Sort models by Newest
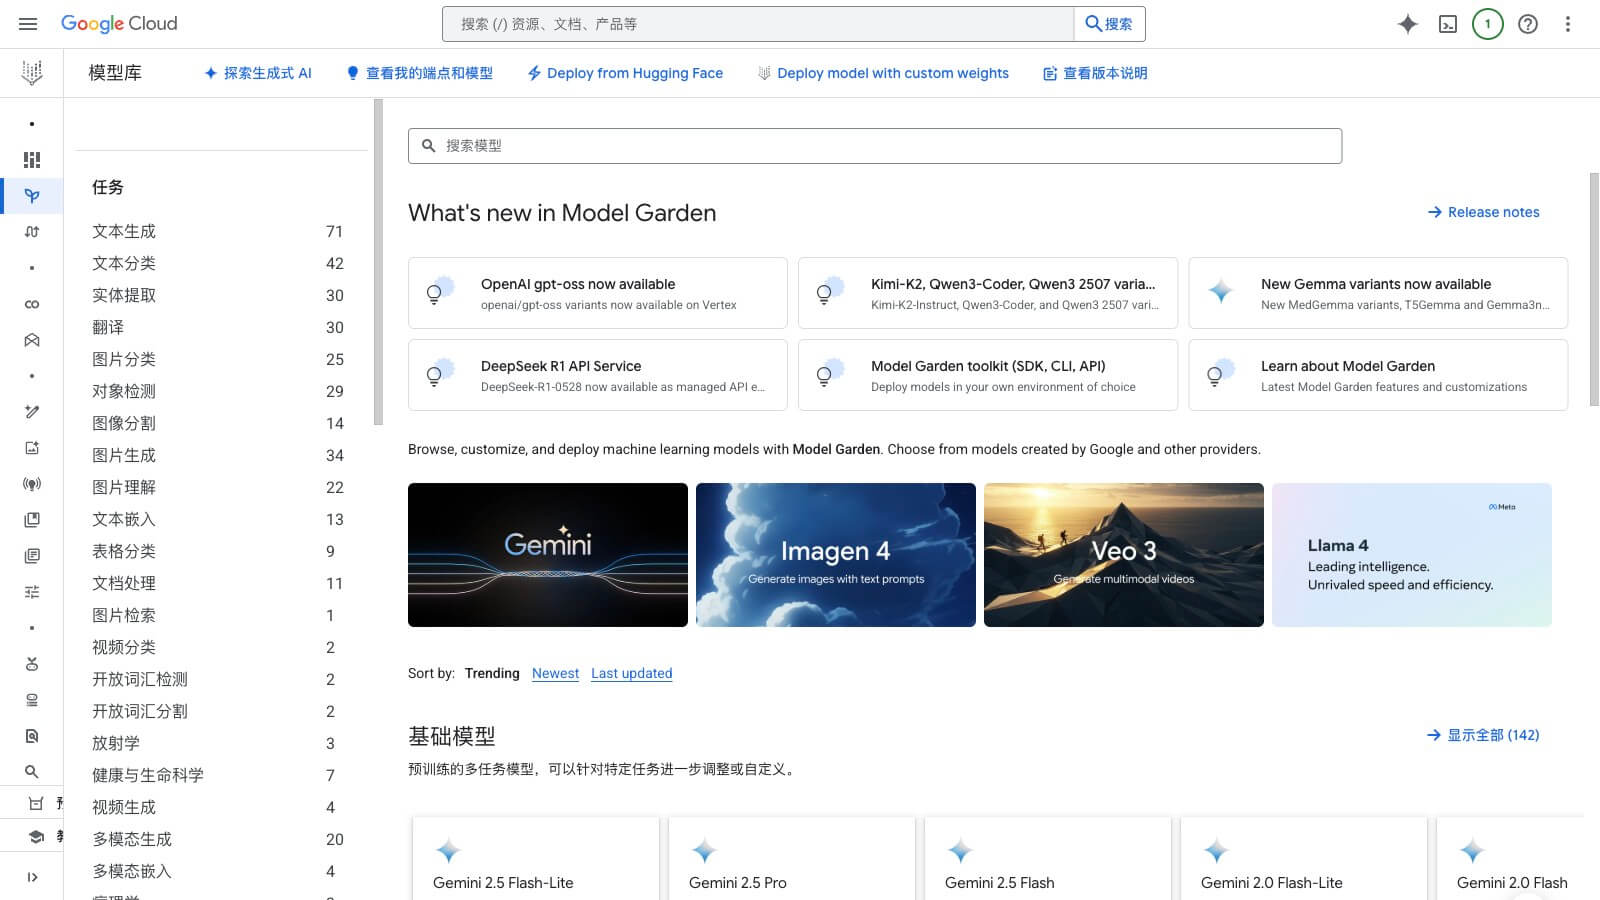The width and height of the screenshot is (1600, 900). coord(555,673)
